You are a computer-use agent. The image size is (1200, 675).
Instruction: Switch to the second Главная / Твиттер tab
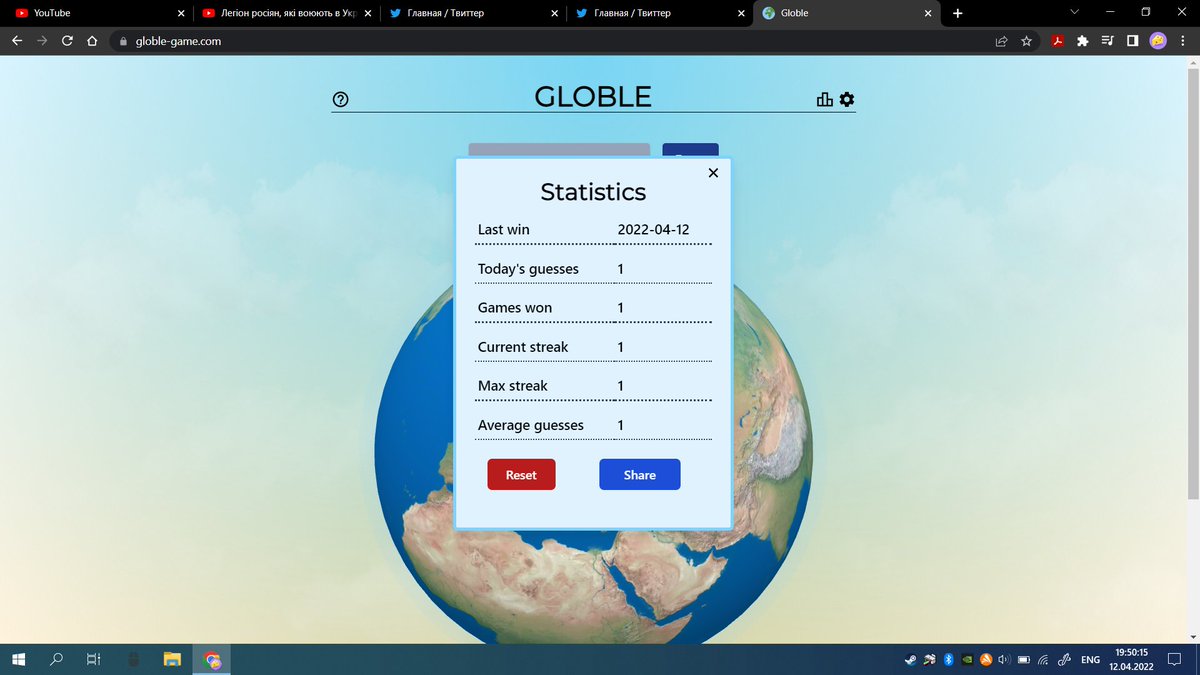pyautogui.click(x=660, y=13)
